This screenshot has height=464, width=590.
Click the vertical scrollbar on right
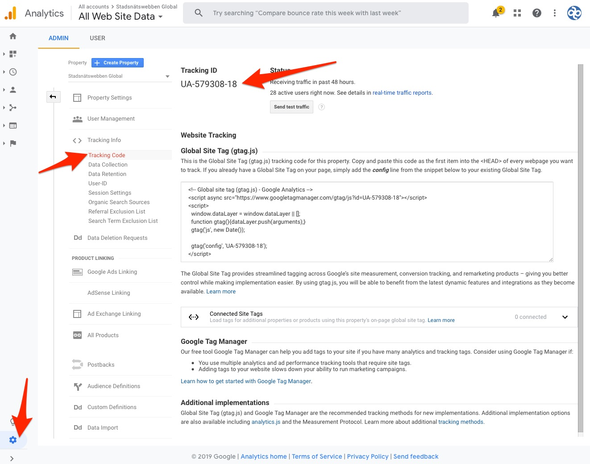pyautogui.click(x=581, y=248)
